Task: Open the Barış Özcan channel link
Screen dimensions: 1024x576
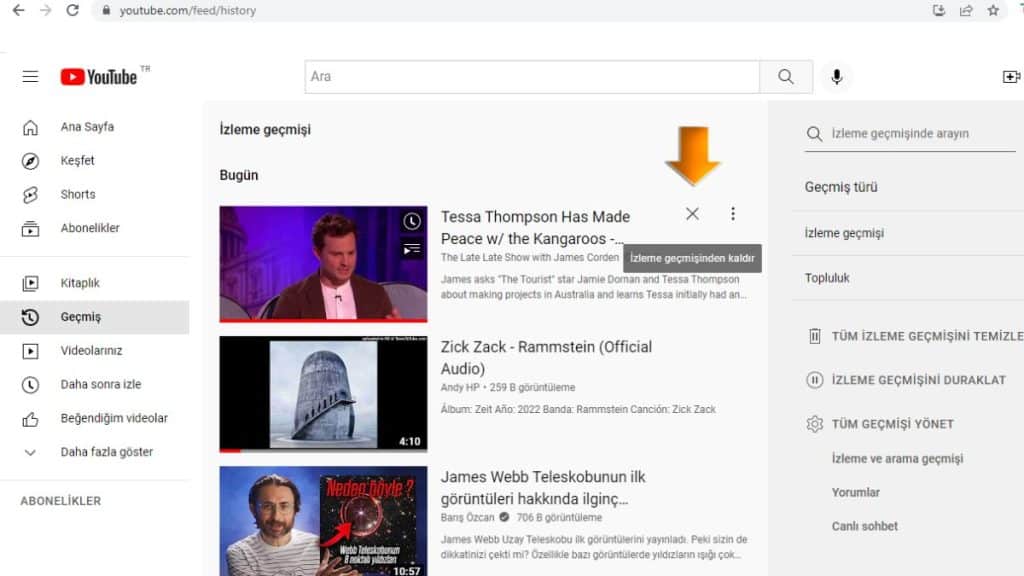Action: [468, 517]
